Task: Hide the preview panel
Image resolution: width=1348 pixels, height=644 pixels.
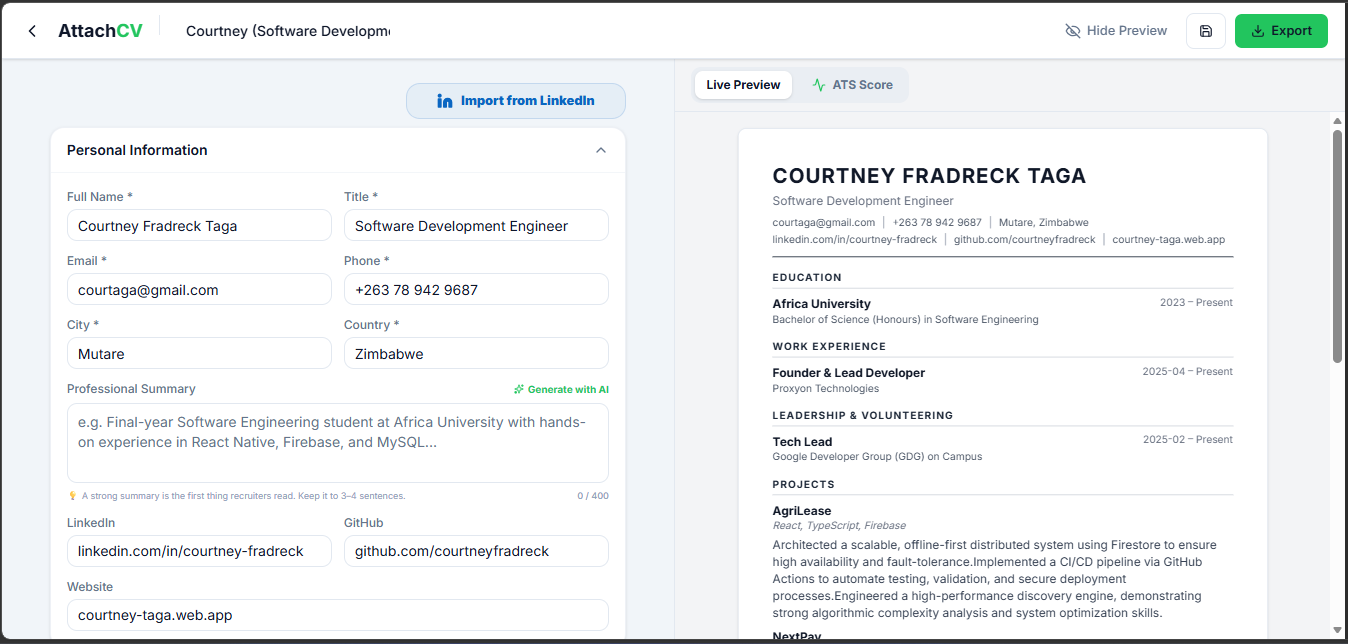Action: click(x=1116, y=31)
